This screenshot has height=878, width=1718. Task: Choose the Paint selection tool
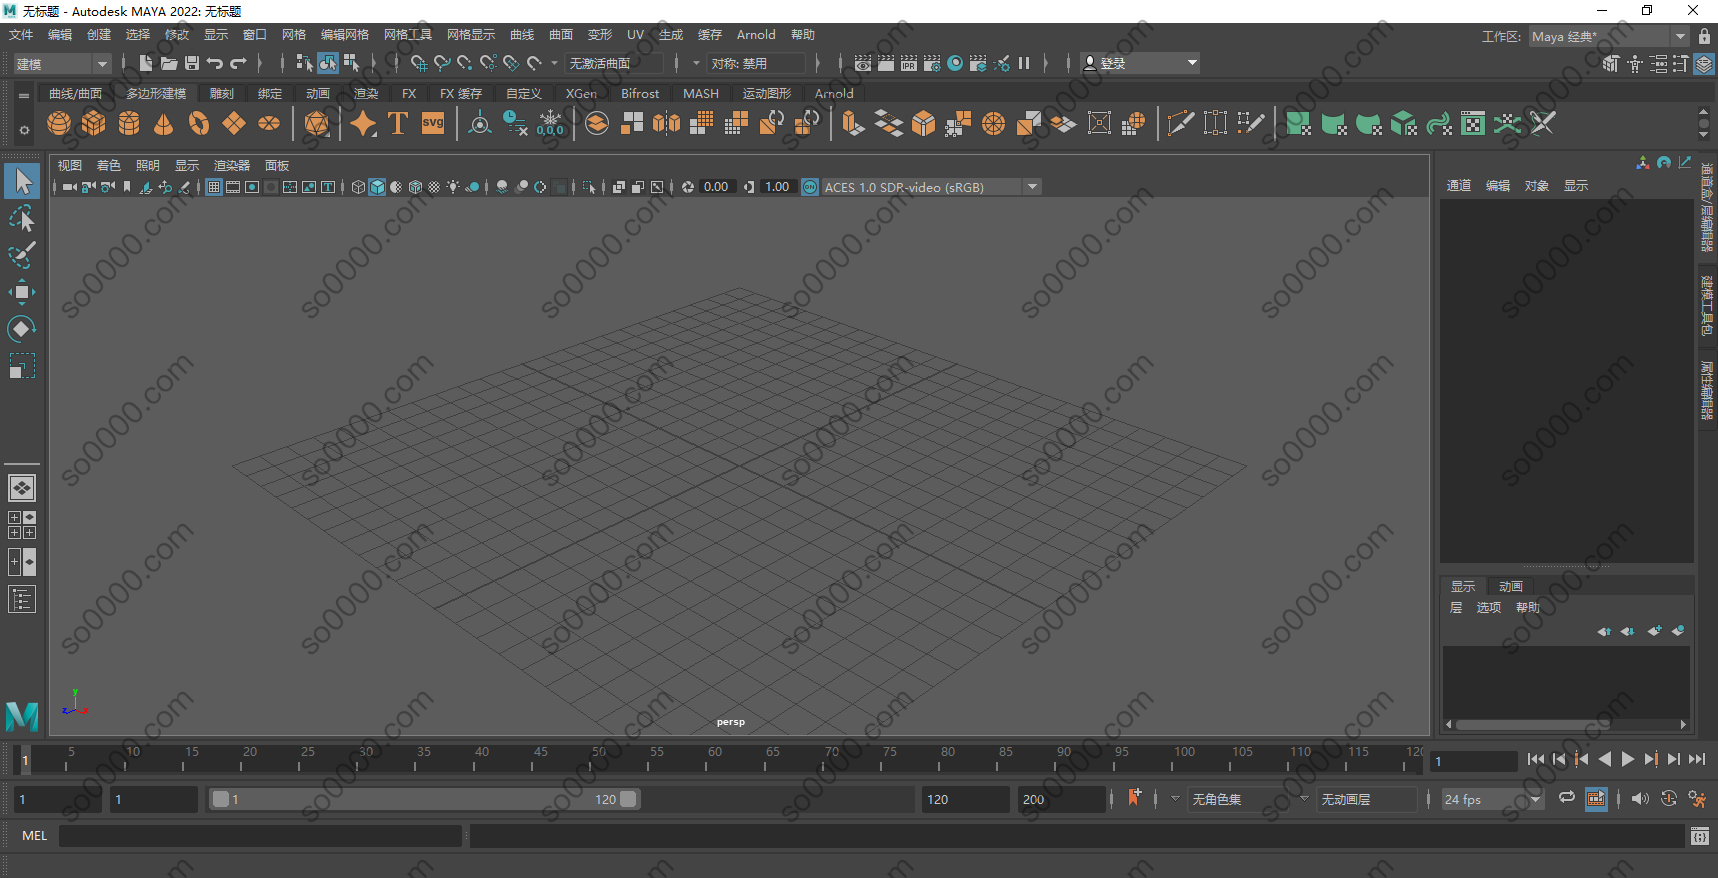22,255
